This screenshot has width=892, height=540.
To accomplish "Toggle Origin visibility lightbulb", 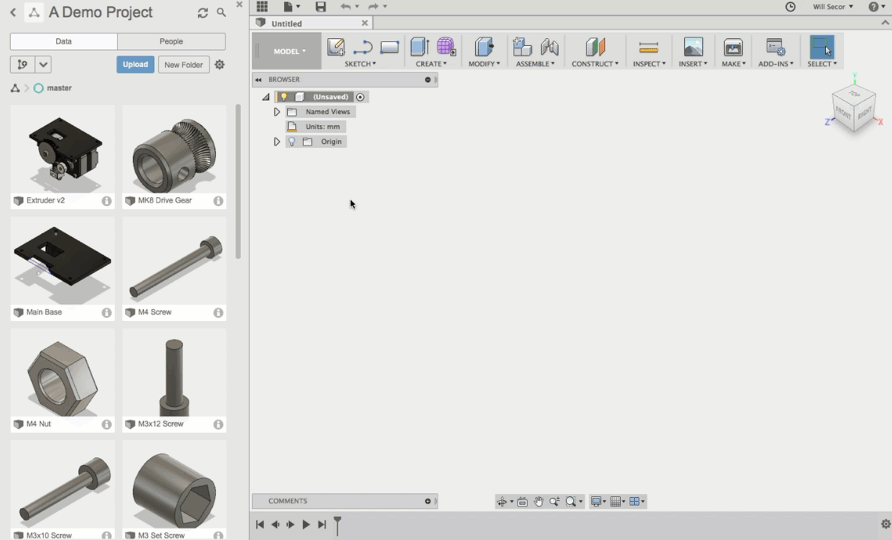I will point(292,142).
